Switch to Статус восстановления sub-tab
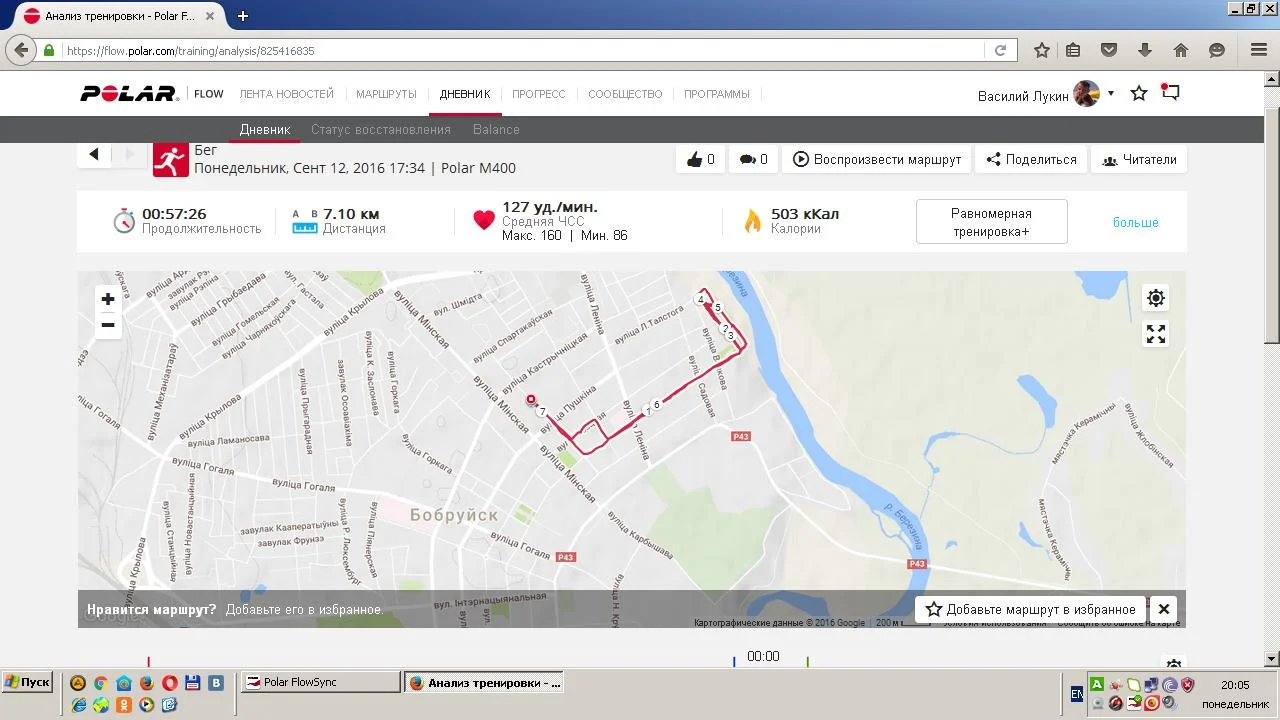 tap(381, 129)
